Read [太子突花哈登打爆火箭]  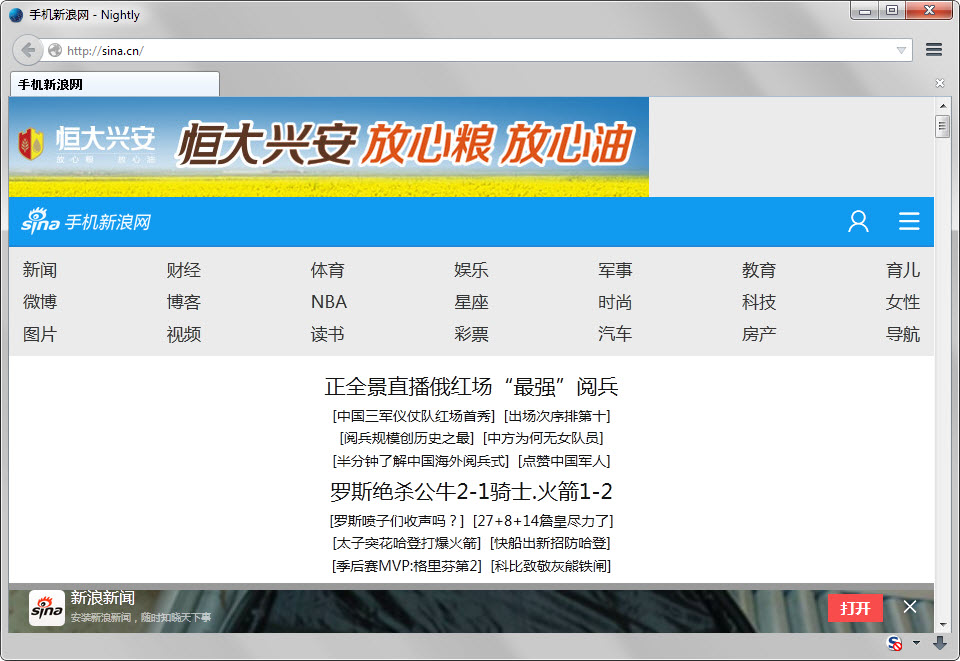[x=407, y=543]
